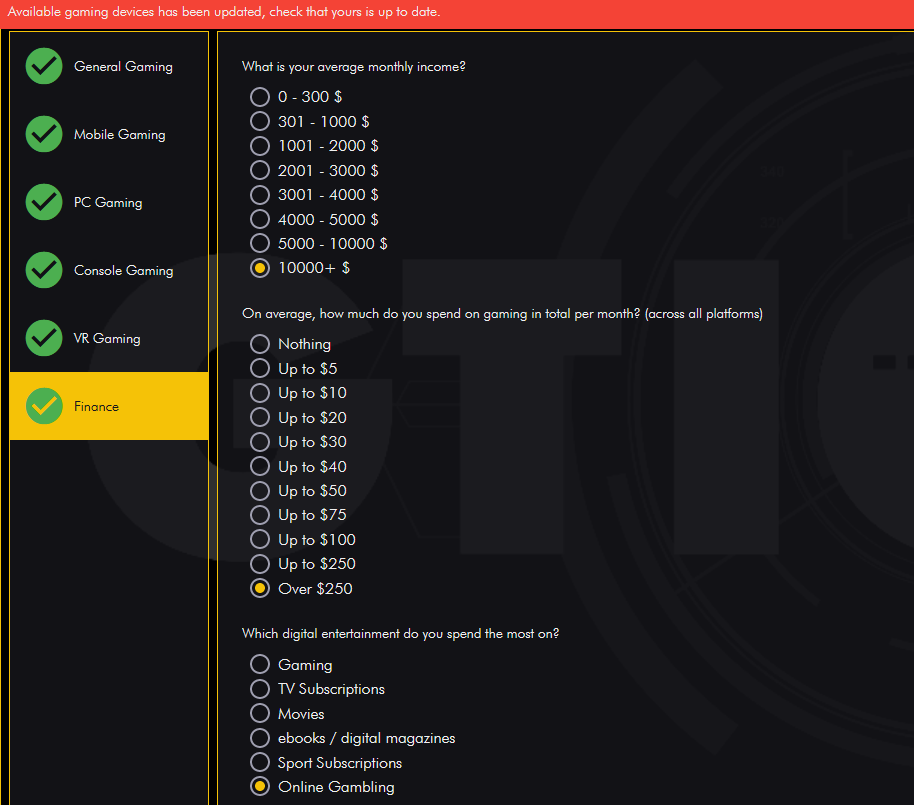This screenshot has width=914, height=805.
Task: Click the VR Gaming checkmark icon
Action: click(44, 338)
